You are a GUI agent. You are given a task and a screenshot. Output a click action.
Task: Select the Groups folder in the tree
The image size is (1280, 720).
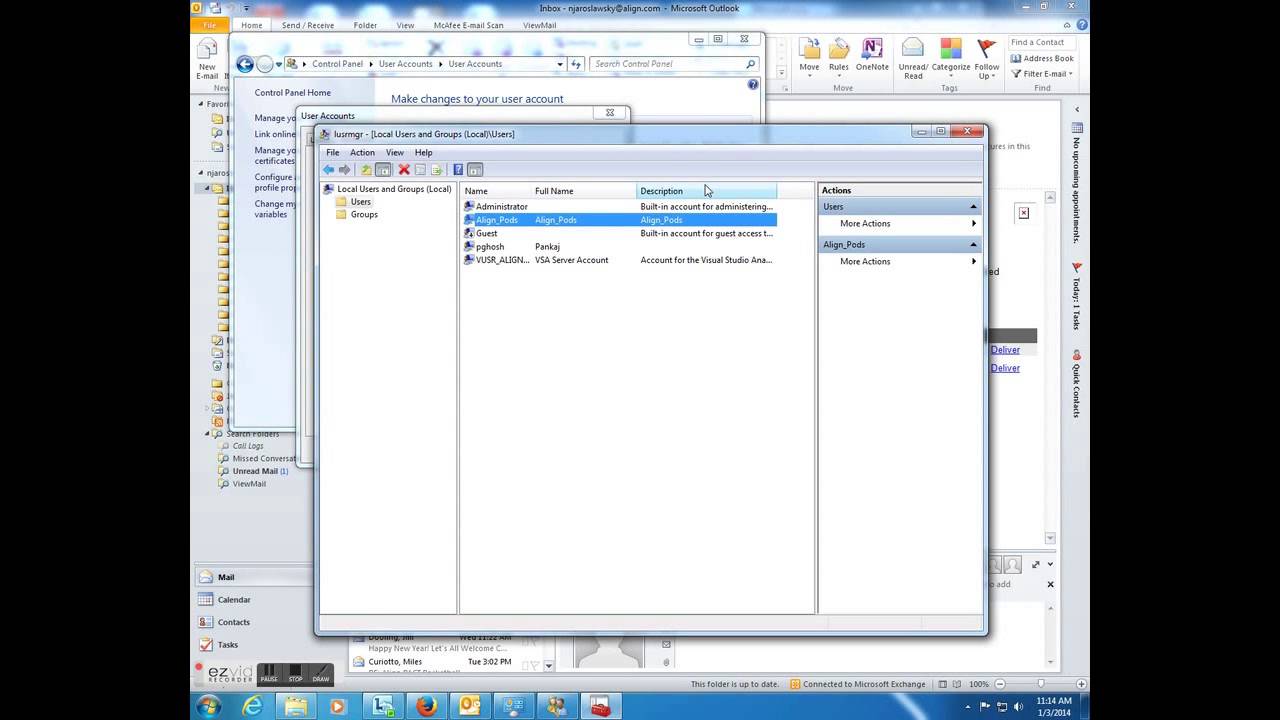pyautogui.click(x=364, y=215)
